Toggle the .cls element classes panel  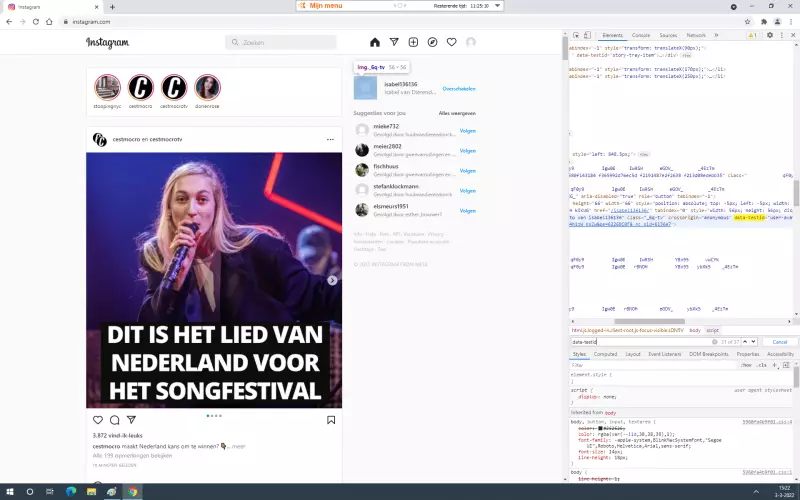coord(762,365)
